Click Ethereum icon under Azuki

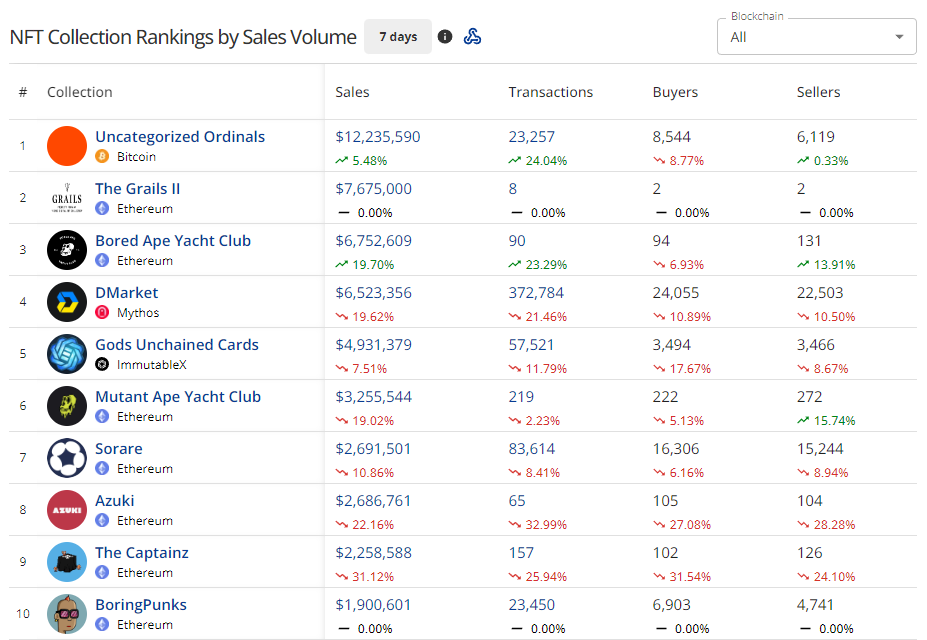click(x=102, y=521)
